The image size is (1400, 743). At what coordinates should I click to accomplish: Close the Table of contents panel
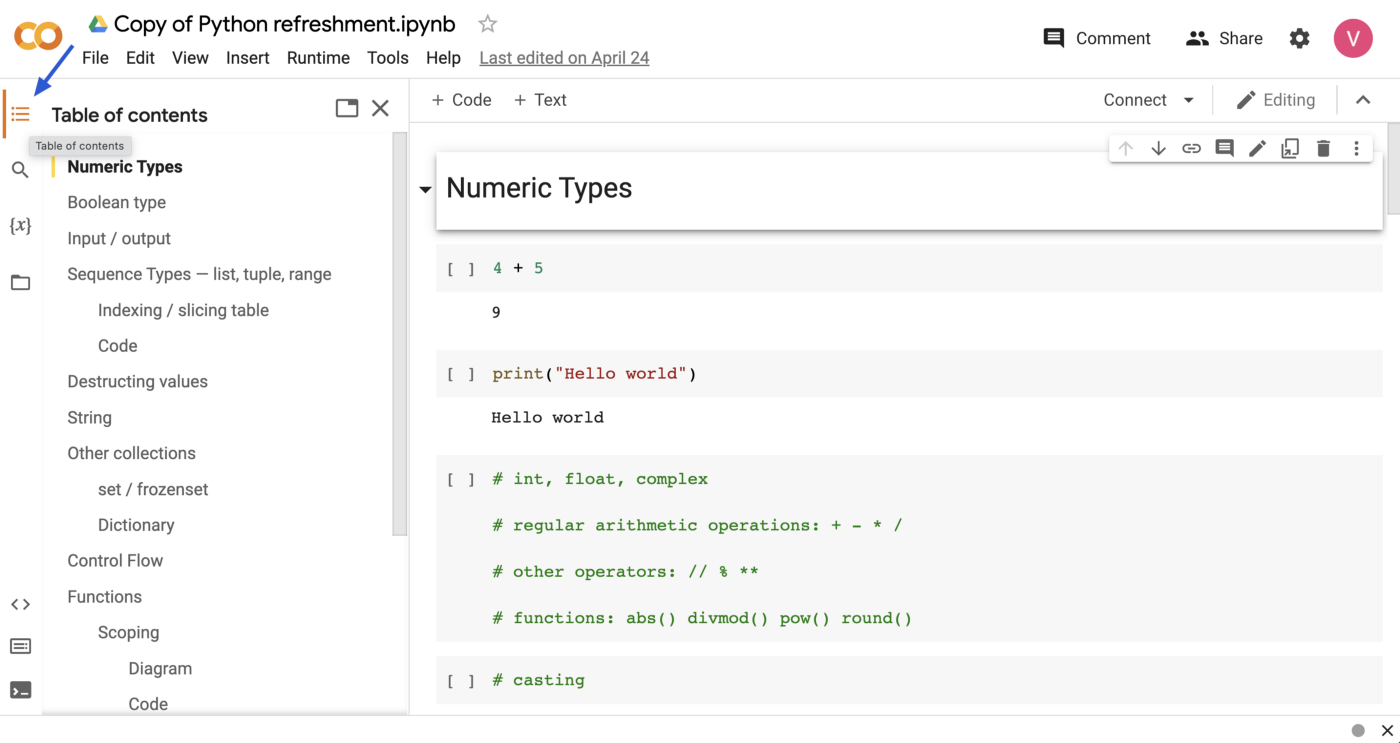(x=380, y=108)
